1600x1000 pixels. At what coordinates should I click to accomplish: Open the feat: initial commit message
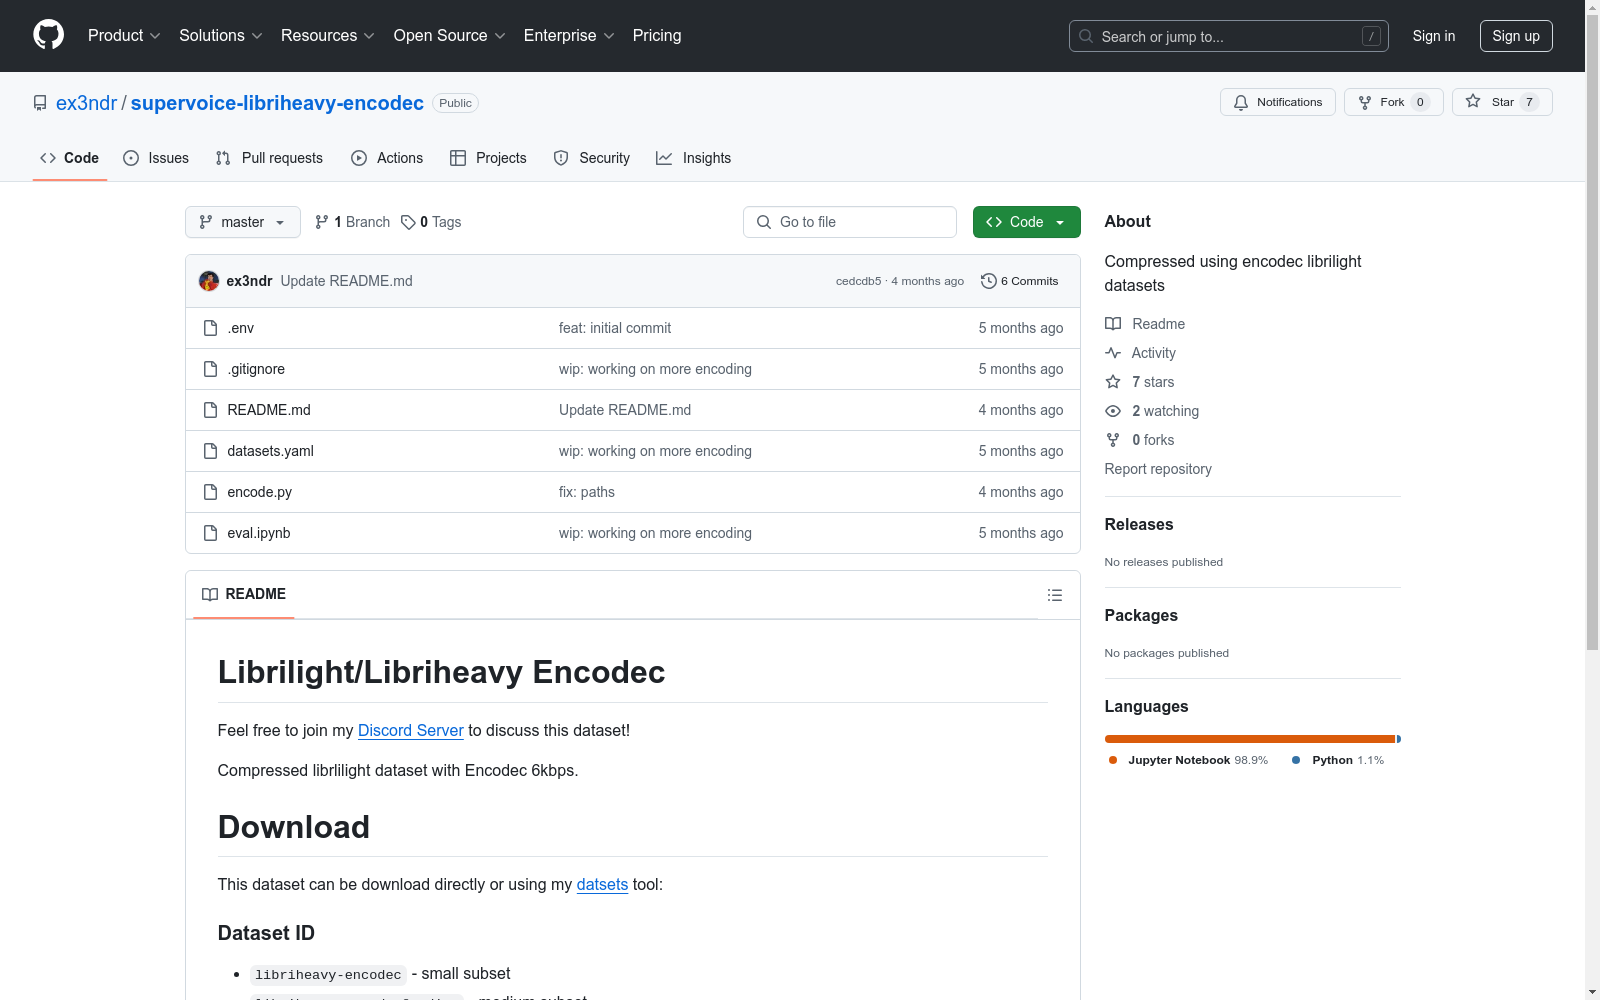tap(615, 328)
